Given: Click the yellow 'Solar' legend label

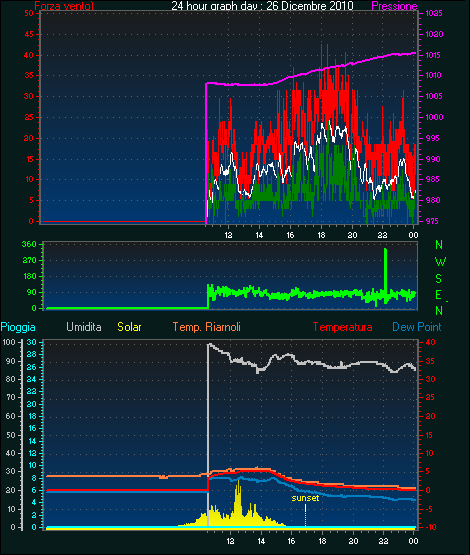Looking at the screenshot, I should click(129, 327).
